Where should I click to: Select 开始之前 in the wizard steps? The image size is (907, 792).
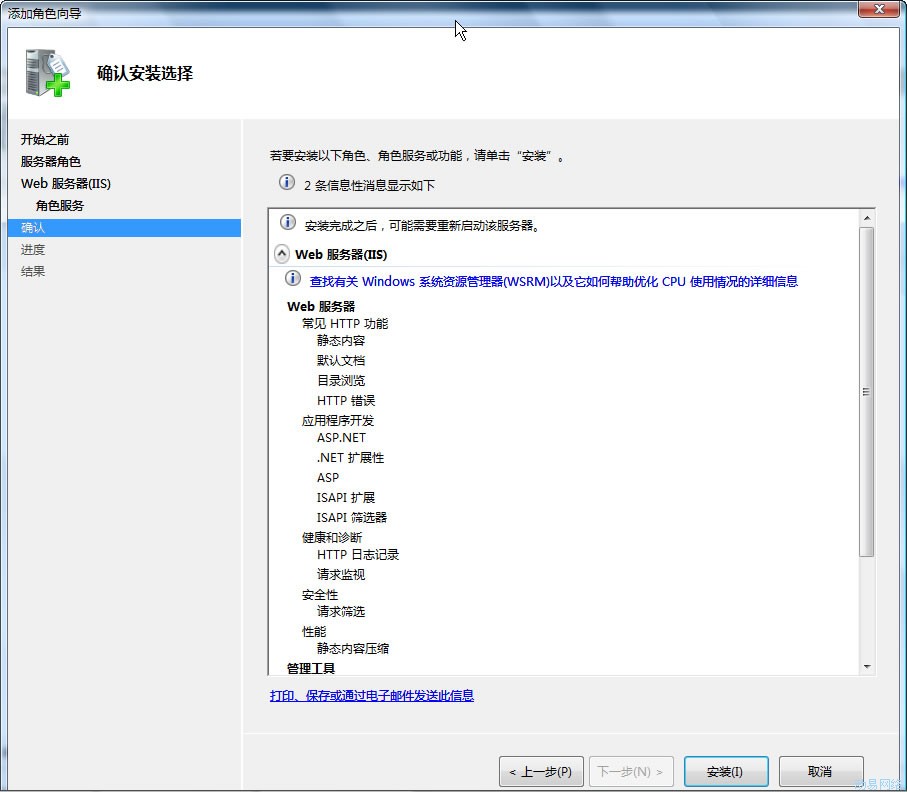(45, 139)
